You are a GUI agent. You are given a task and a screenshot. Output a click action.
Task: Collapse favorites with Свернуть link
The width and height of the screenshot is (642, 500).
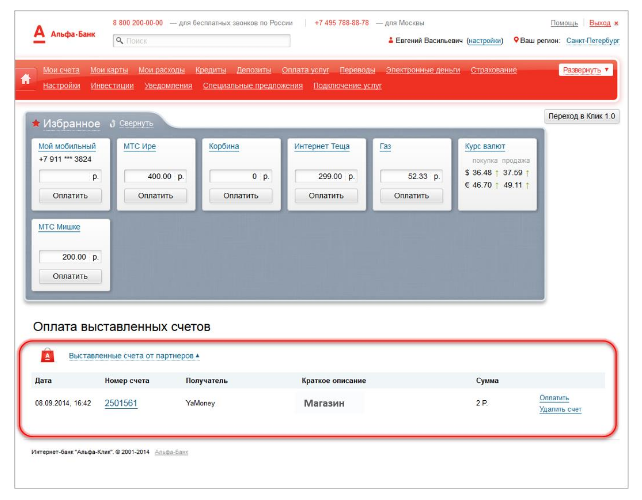tap(136, 123)
